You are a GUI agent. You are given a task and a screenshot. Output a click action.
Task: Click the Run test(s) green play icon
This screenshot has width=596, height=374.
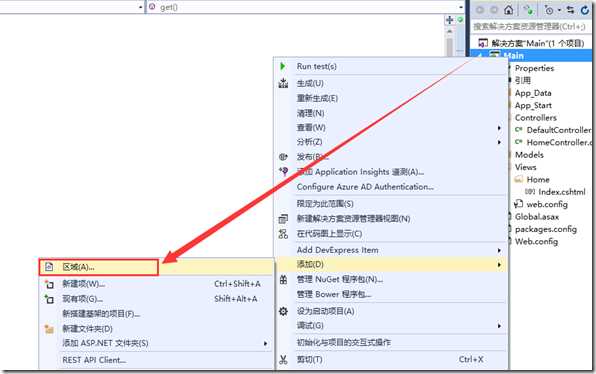tap(282, 66)
